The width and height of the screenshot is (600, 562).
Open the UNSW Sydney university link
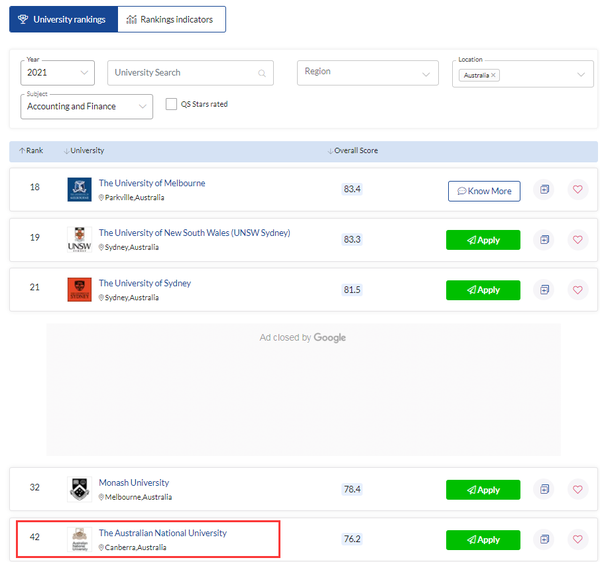point(194,233)
